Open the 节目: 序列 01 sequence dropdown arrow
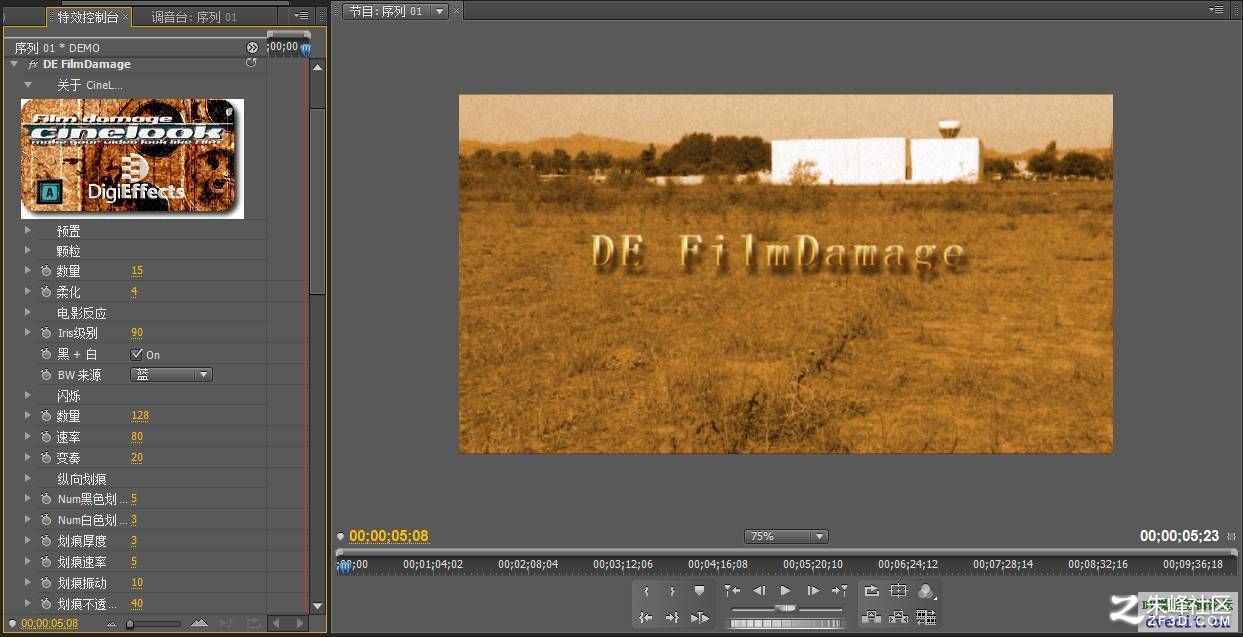This screenshot has width=1243, height=637. [x=441, y=11]
